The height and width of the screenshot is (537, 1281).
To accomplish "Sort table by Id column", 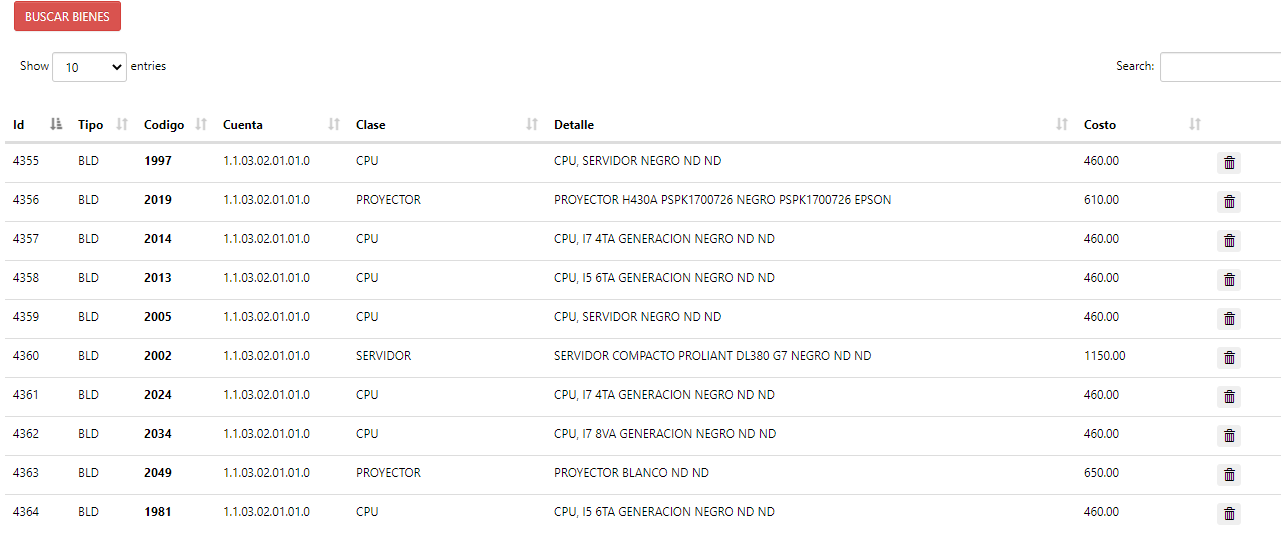I will pos(38,125).
